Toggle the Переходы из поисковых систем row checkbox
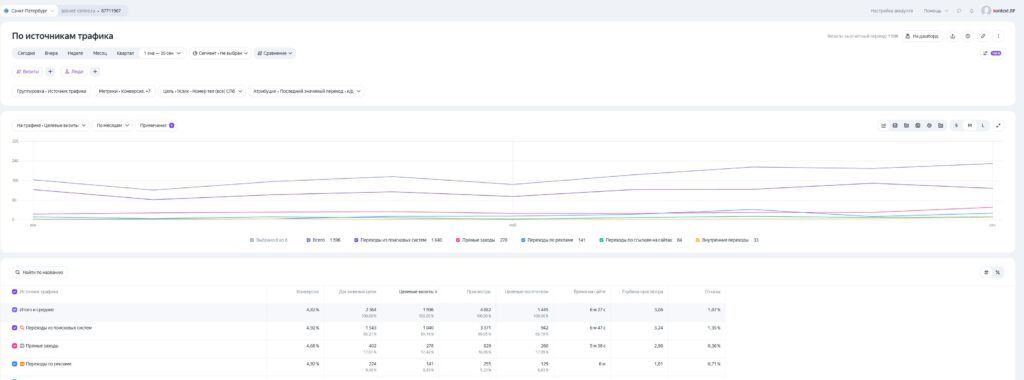 (15, 328)
